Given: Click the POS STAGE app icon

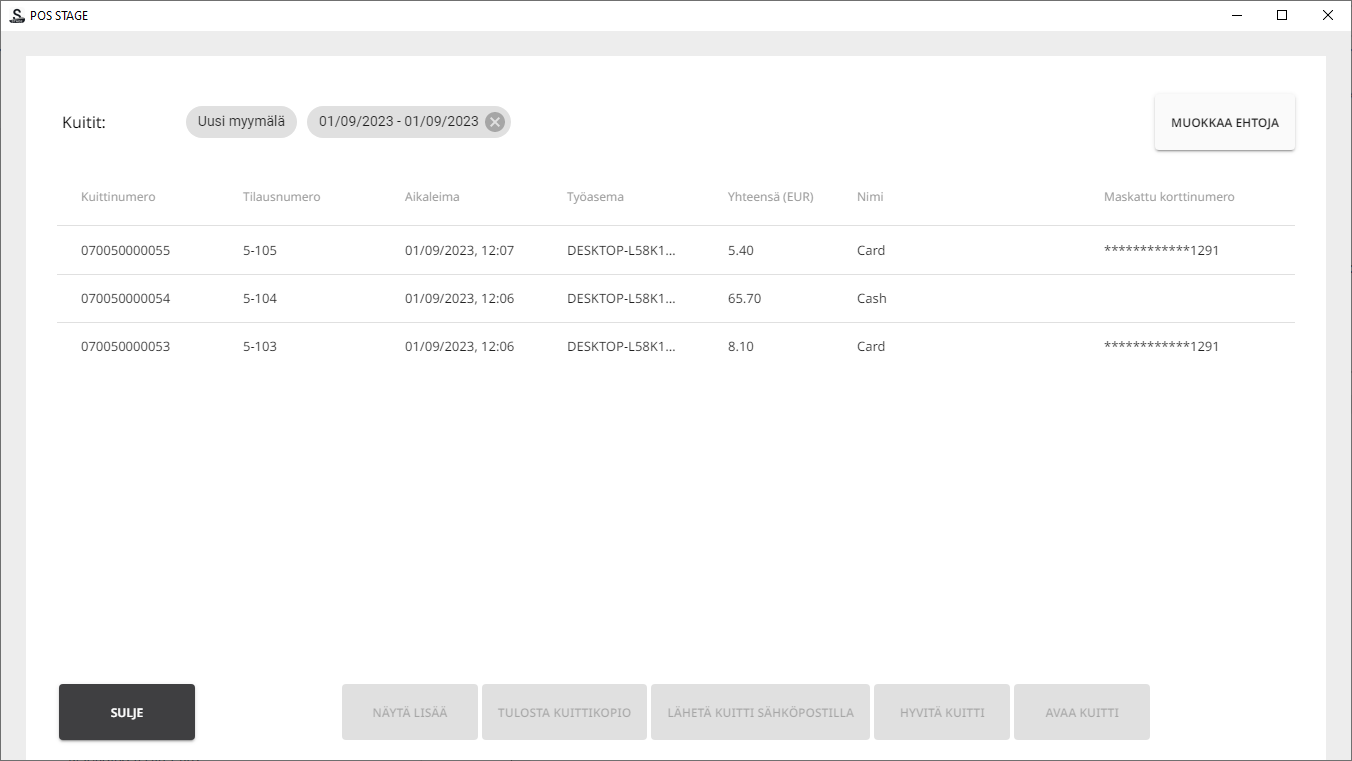Looking at the screenshot, I should pyautogui.click(x=16, y=15).
